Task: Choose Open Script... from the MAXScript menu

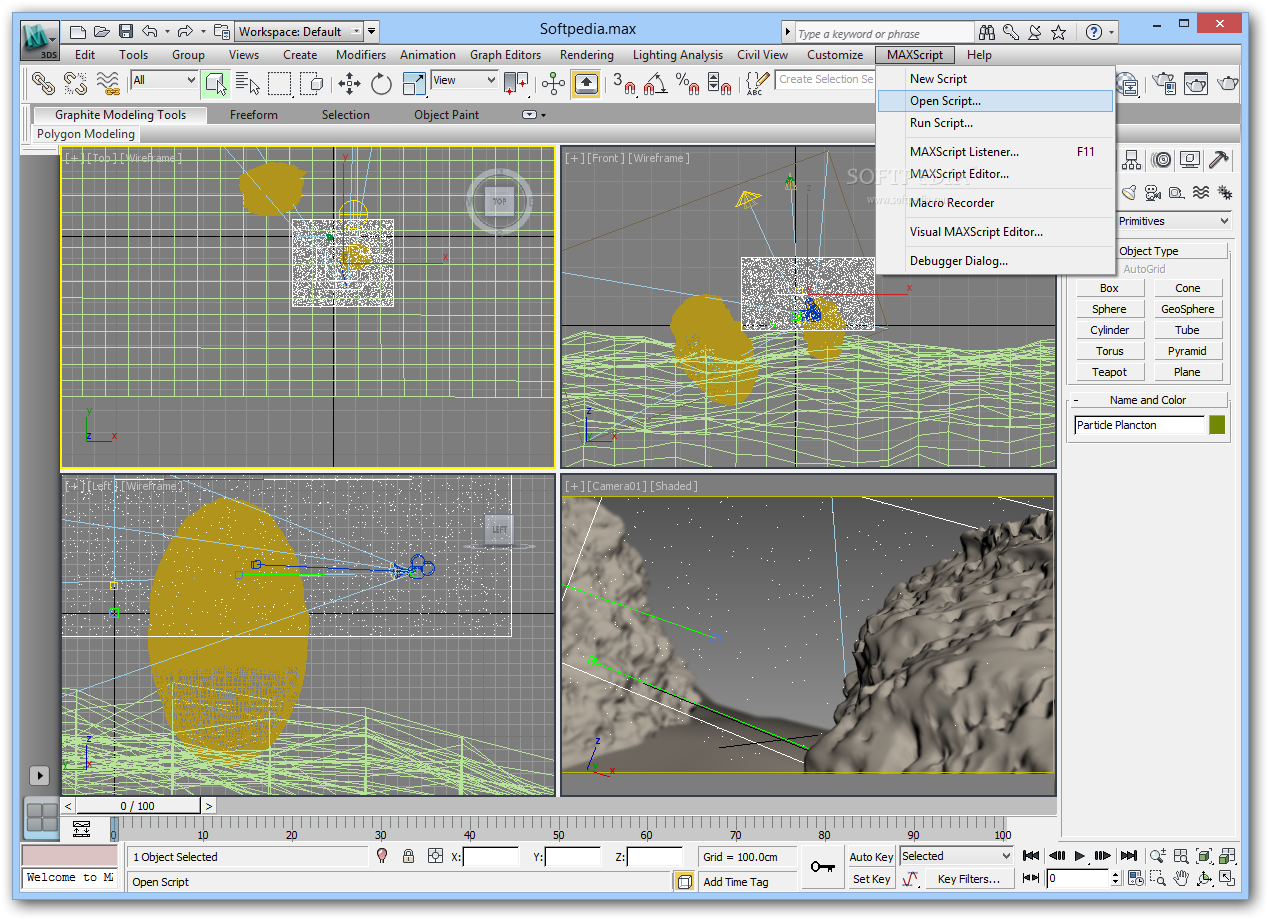Action: [995, 101]
